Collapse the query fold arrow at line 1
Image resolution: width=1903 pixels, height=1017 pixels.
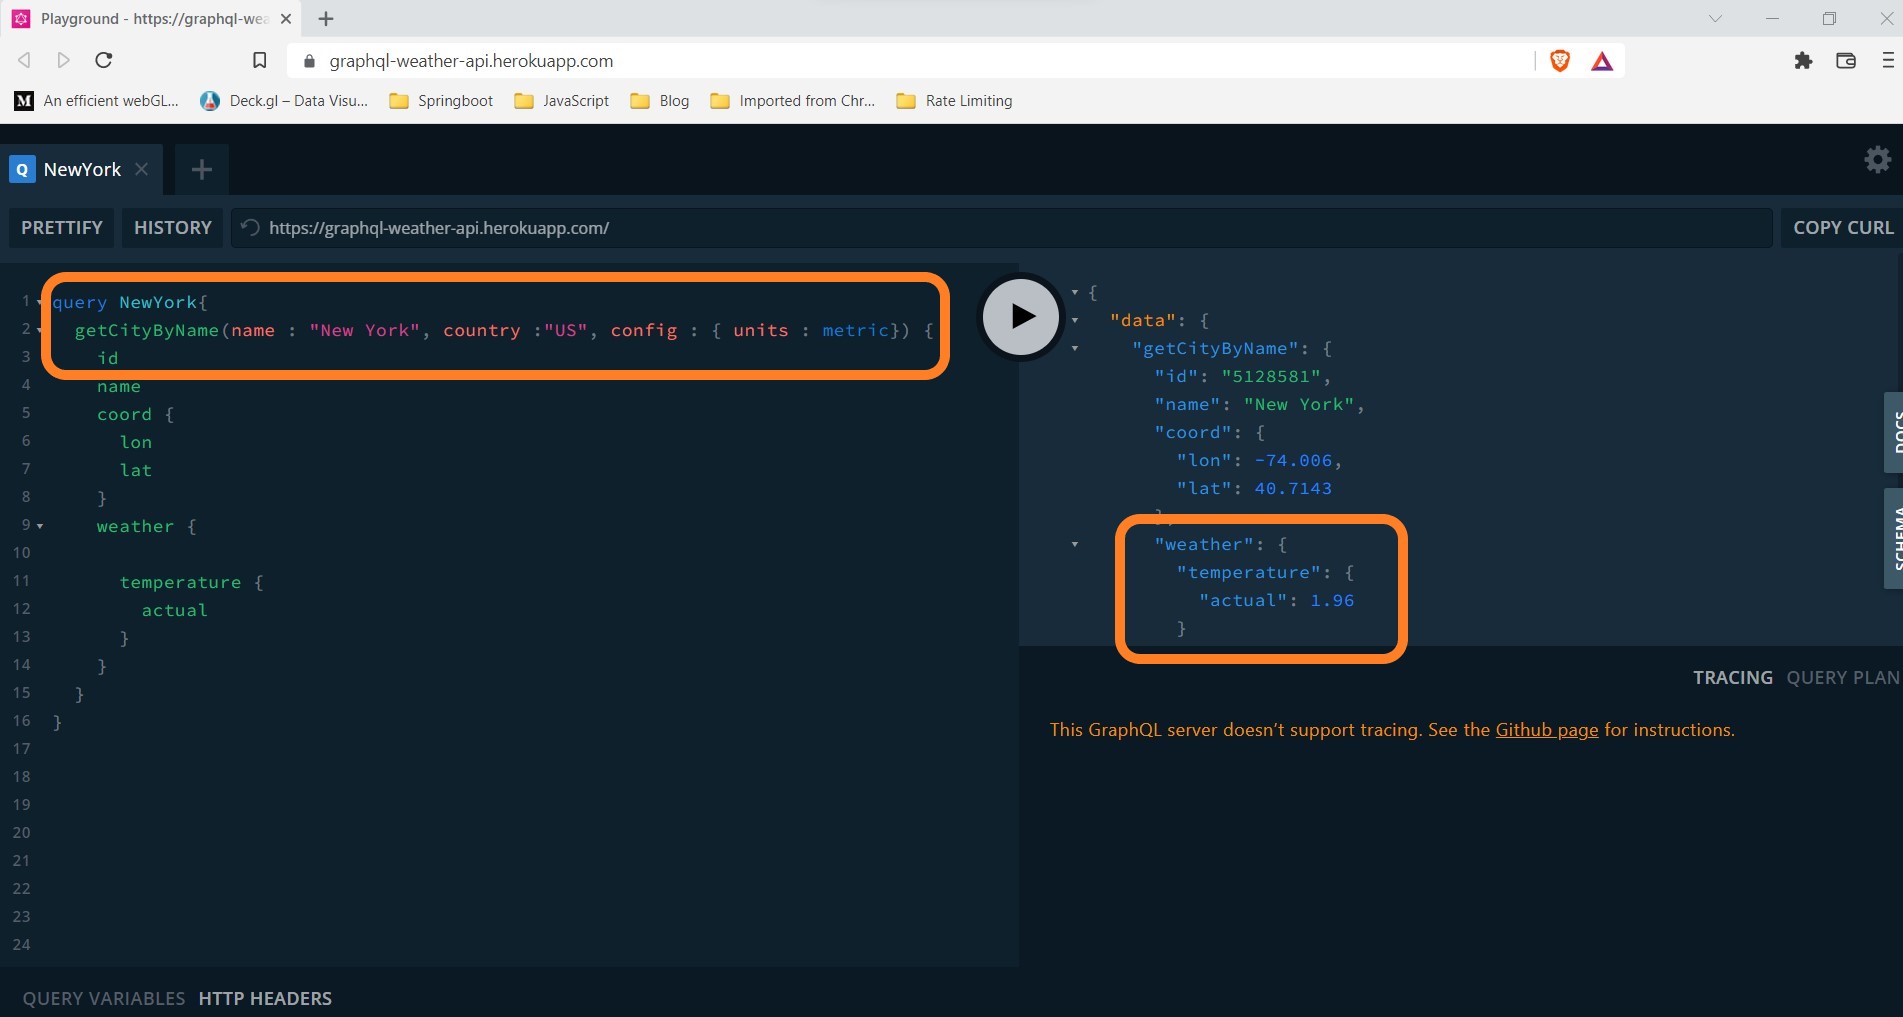(40, 302)
